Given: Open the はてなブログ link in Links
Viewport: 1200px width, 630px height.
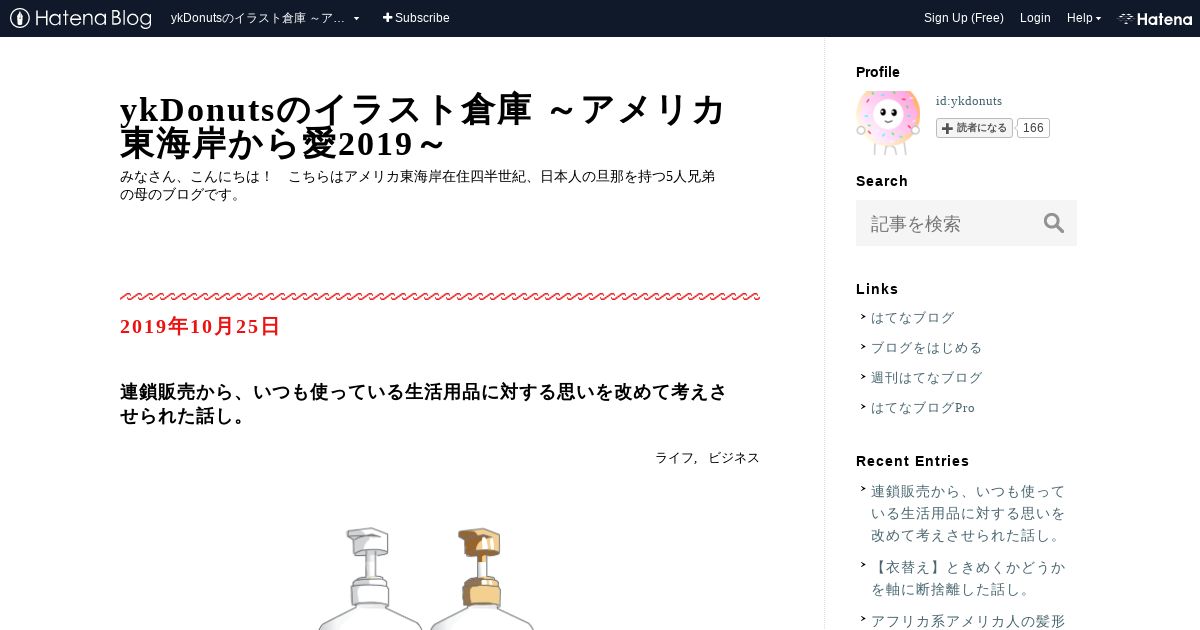Looking at the screenshot, I should coord(913,318).
